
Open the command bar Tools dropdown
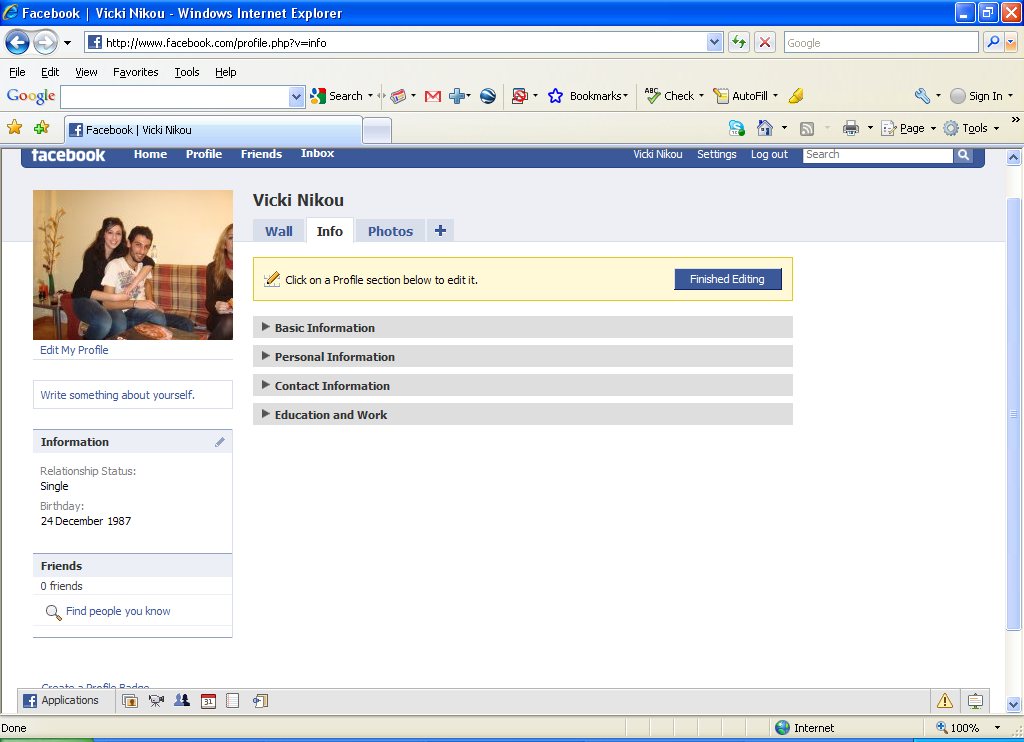pos(997,129)
